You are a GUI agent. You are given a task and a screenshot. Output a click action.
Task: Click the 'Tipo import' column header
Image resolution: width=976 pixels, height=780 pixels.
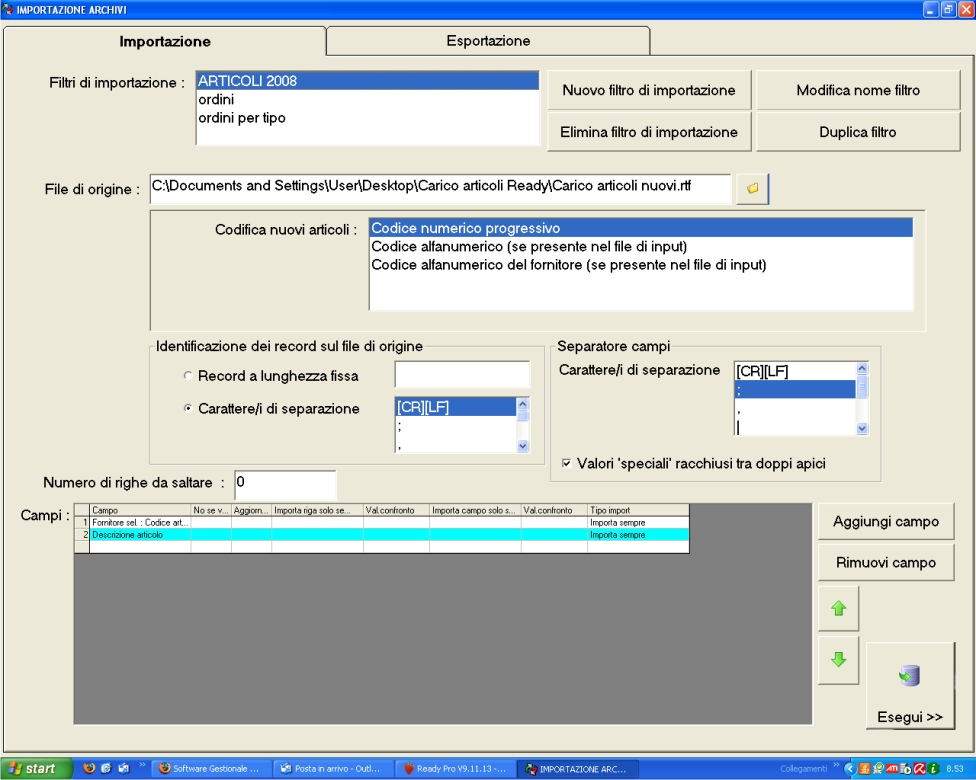click(638, 510)
